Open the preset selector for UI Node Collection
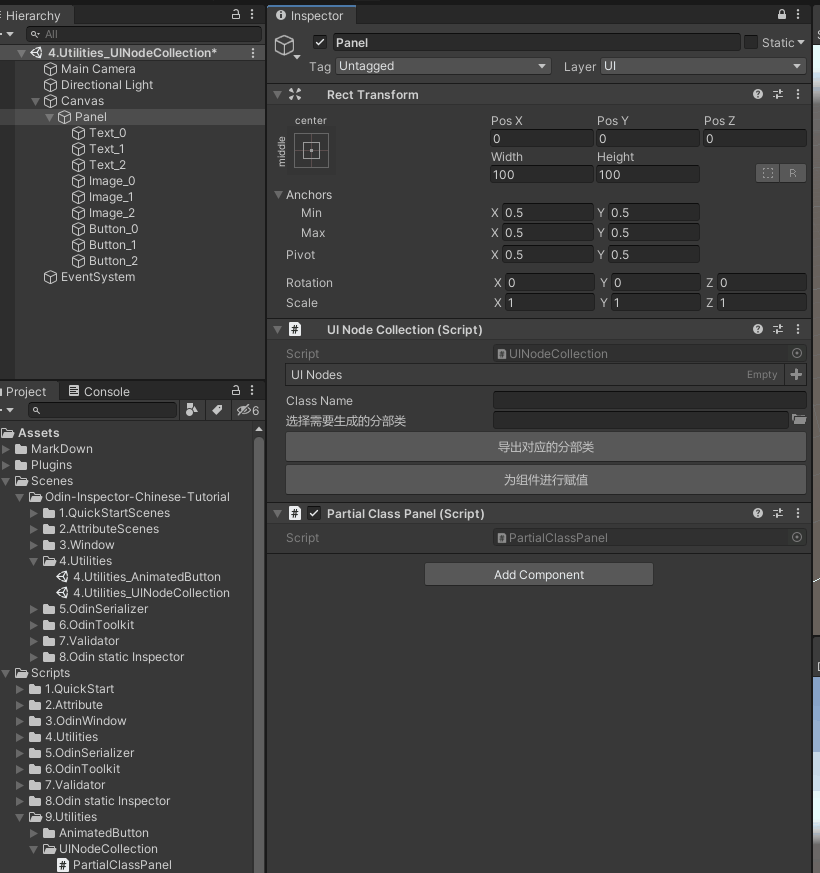820x873 pixels. coord(778,329)
